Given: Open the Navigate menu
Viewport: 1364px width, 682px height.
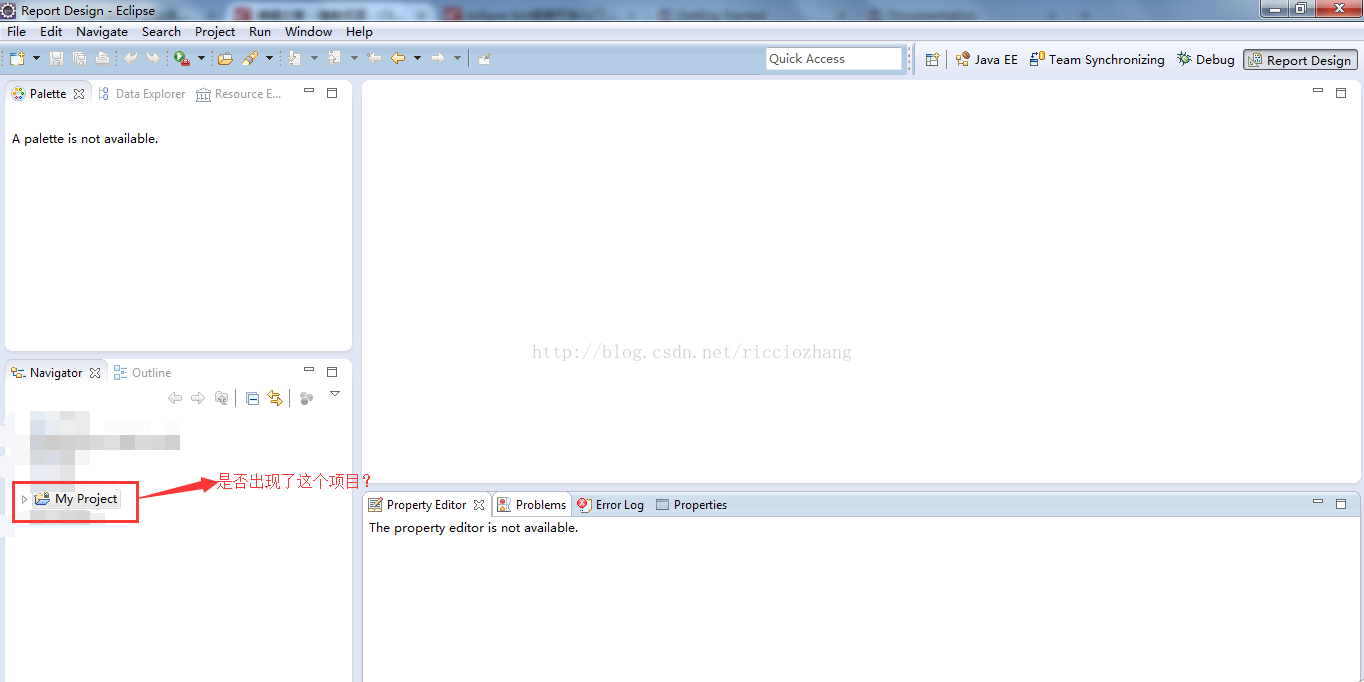Looking at the screenshot, I should pyautogui.click(x=102, y=32).
